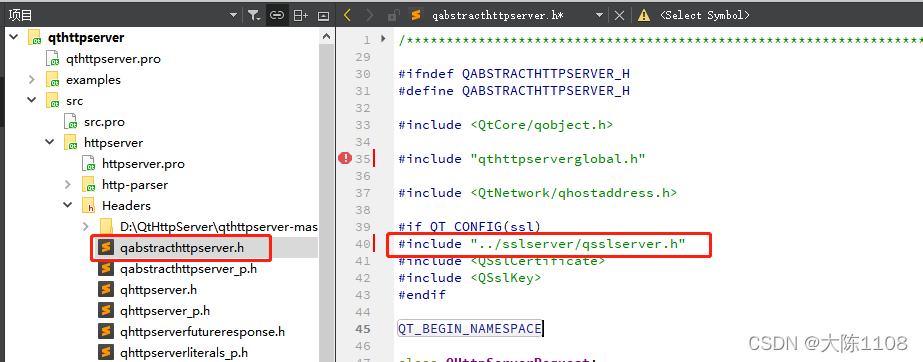The height and width of the screenshot is (362, 923).
Task: Open qhttpserver_p.h header
Action: click(164, 311)
